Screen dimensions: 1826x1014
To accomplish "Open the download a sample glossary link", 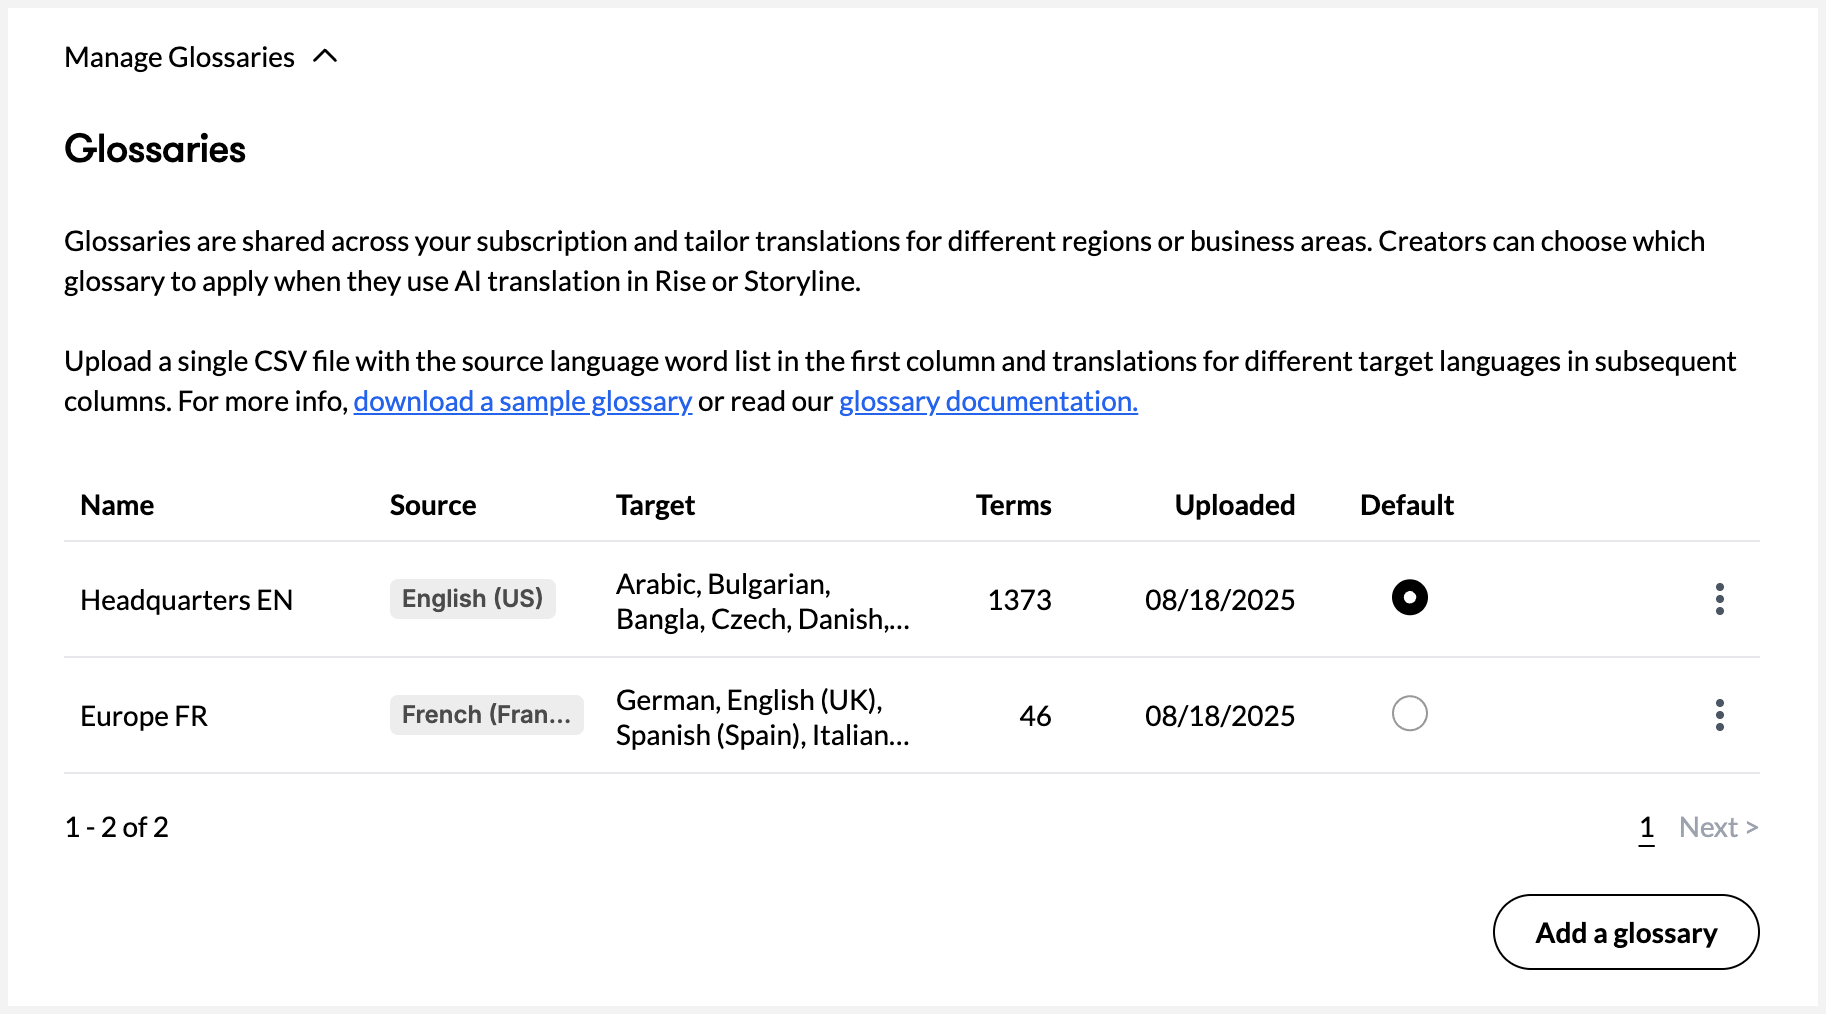I will (522, 401).
